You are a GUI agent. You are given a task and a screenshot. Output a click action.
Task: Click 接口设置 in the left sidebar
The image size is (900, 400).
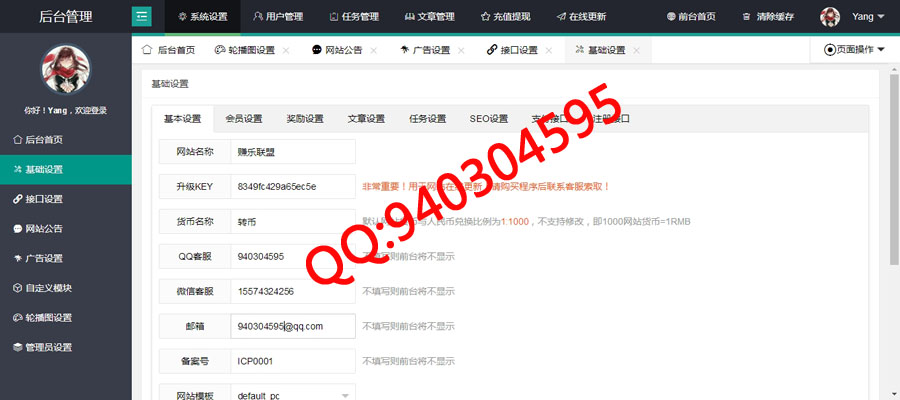point(43,199)
